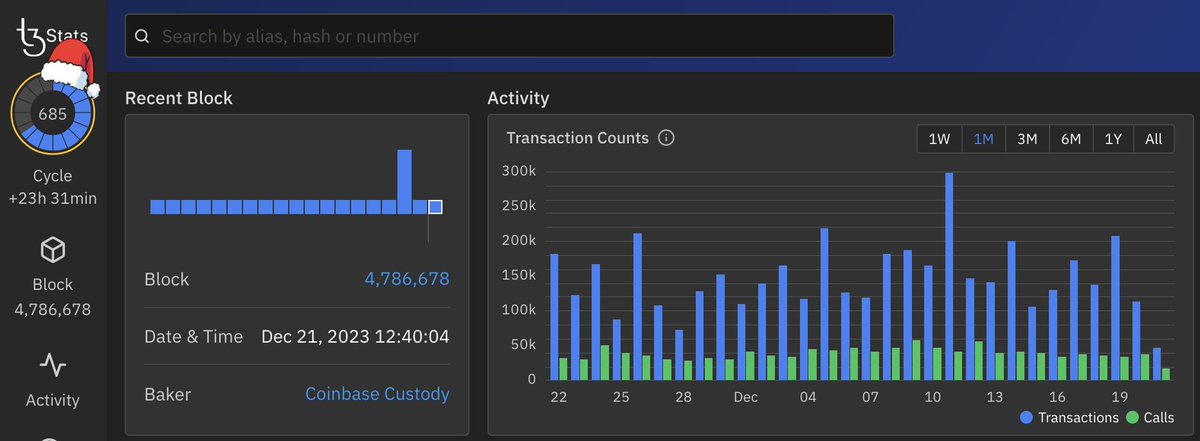Open the Block cube icon in sidebar
Image resolution: width=1200 pixels, height=441 pixels.
tap(52, 250)
